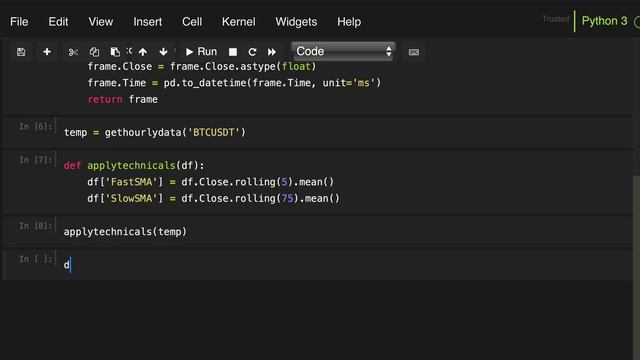Click the In [7] cell prompt
The height and width of the screenshot is (360, 640).
pyautogui.click(x=36, y=160)
